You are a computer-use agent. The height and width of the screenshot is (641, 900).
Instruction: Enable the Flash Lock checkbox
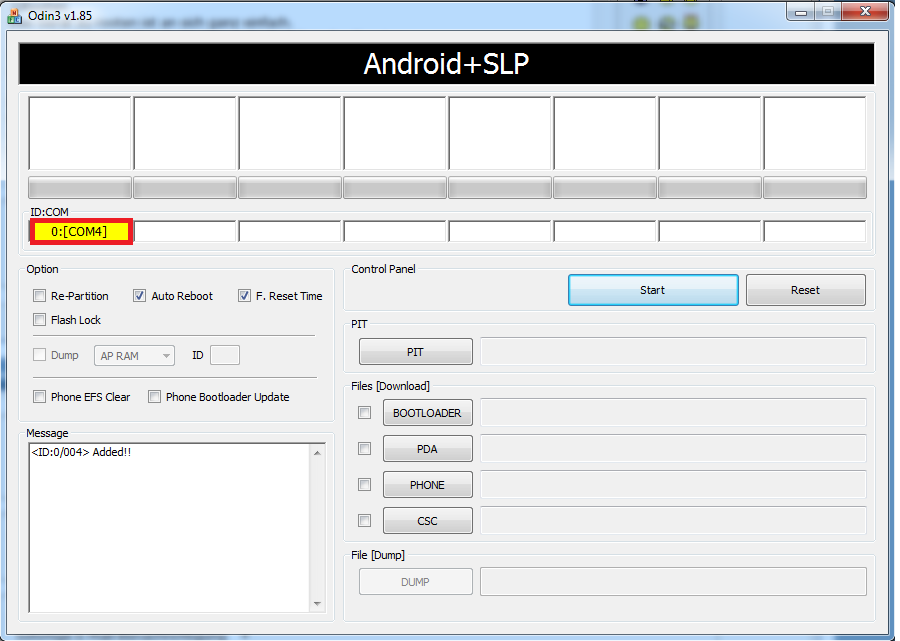40,320
